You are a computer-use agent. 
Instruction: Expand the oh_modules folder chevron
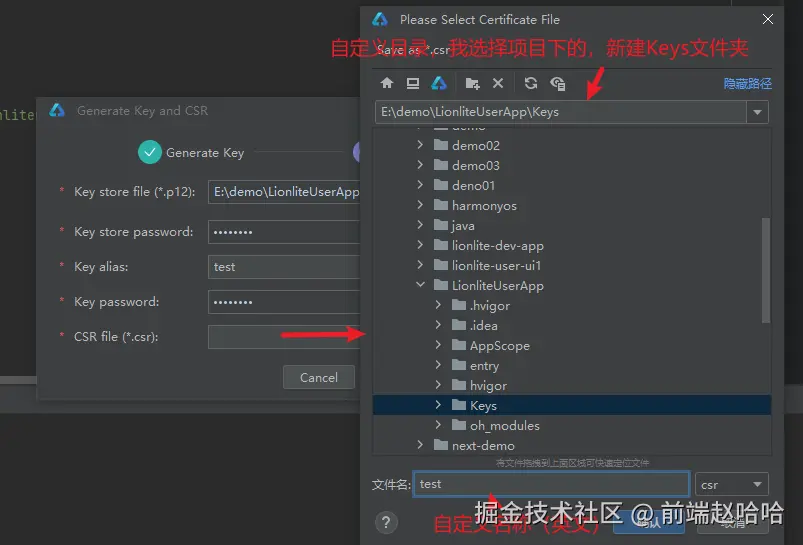coord(438,425)
